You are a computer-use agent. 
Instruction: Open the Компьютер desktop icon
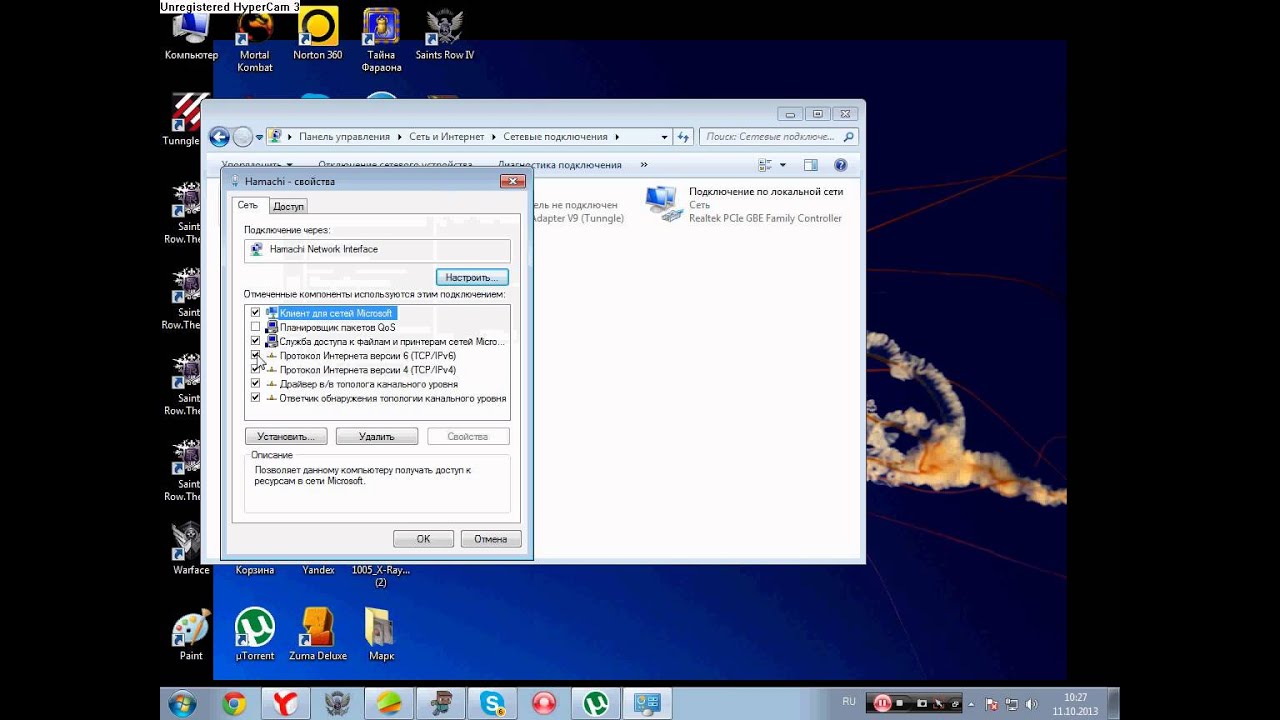click(190, 36)
